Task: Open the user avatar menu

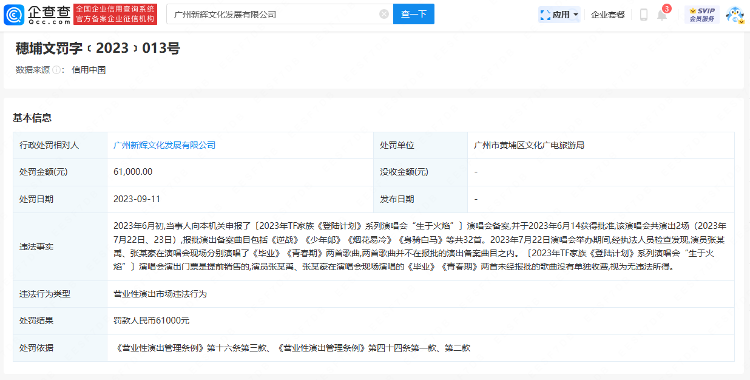Action: (x=735, y=14)
